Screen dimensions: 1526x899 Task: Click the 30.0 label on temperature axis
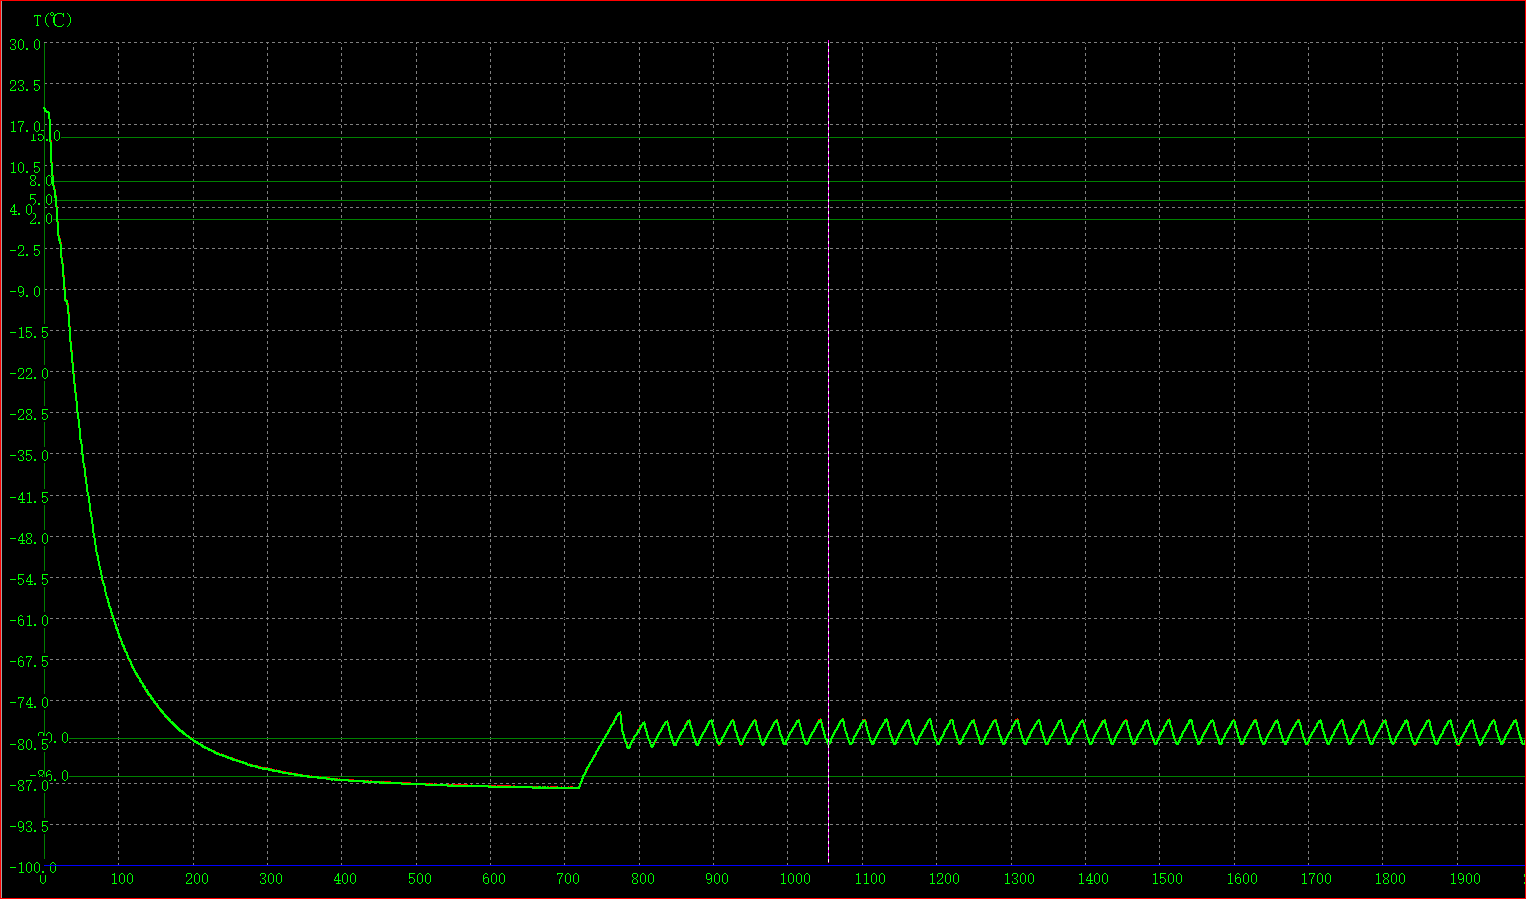[24, 44]
